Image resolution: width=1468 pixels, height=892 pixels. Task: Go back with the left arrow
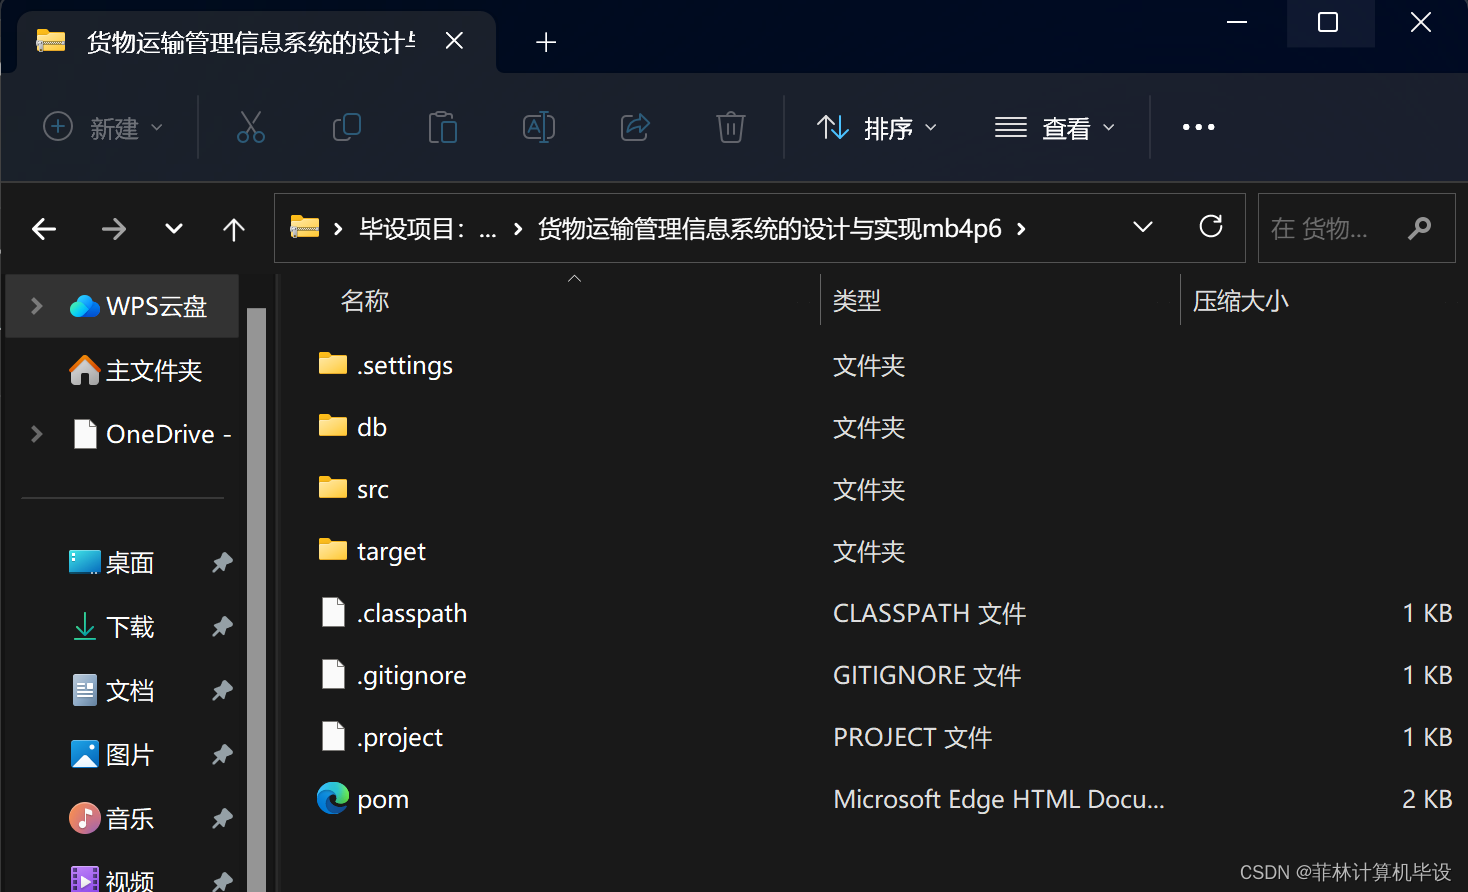coord(44,229)
